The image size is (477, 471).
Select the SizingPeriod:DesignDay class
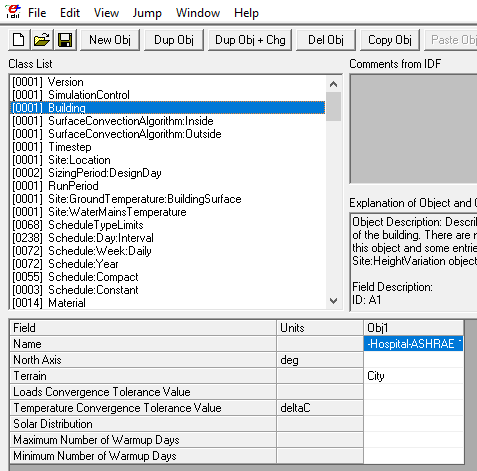168,173
